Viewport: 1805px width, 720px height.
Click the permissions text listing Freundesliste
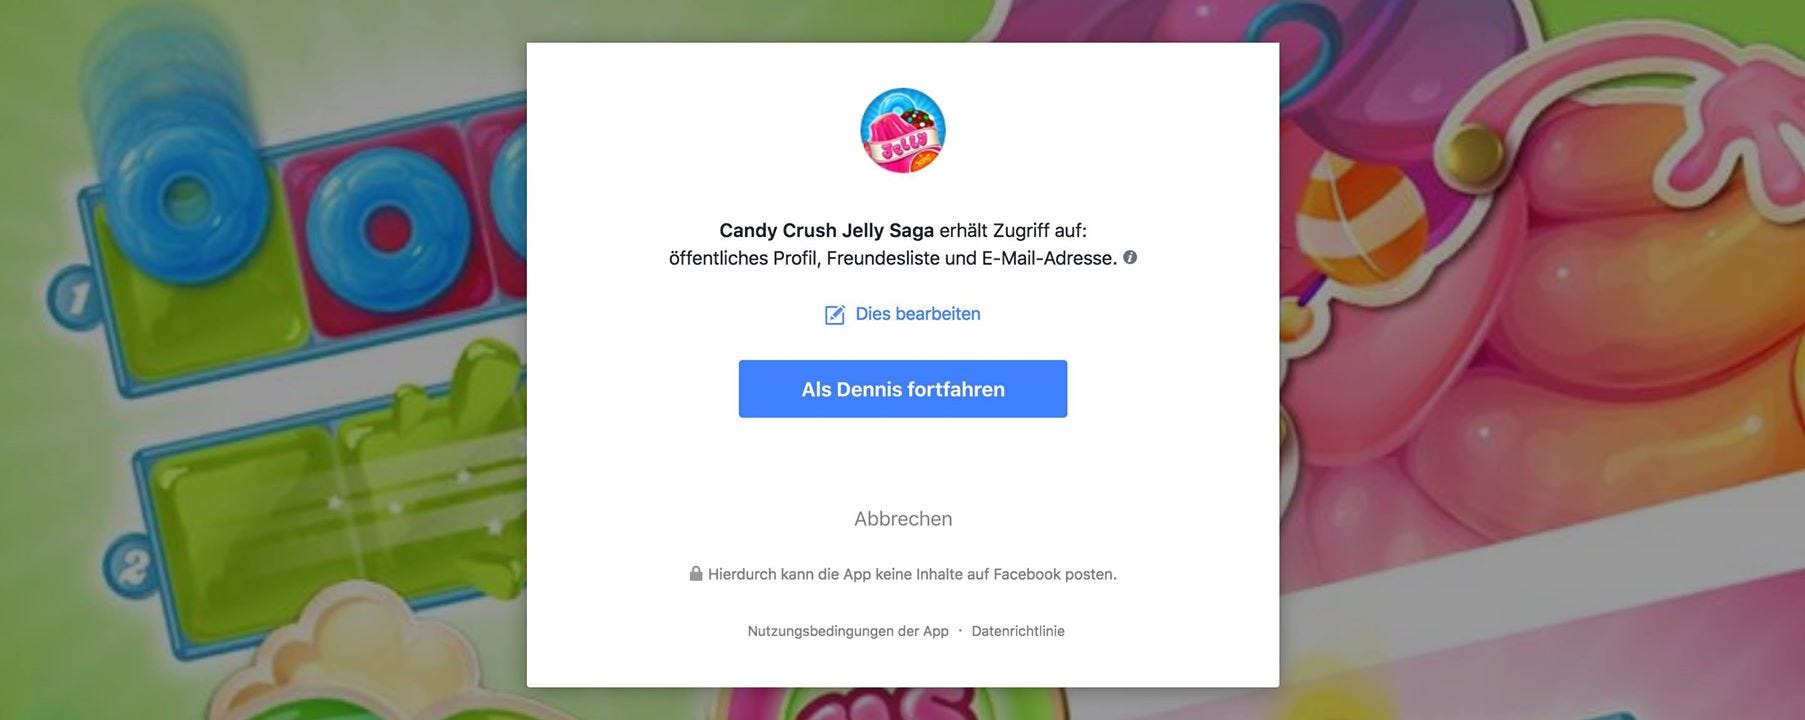(x=893, y=258)
